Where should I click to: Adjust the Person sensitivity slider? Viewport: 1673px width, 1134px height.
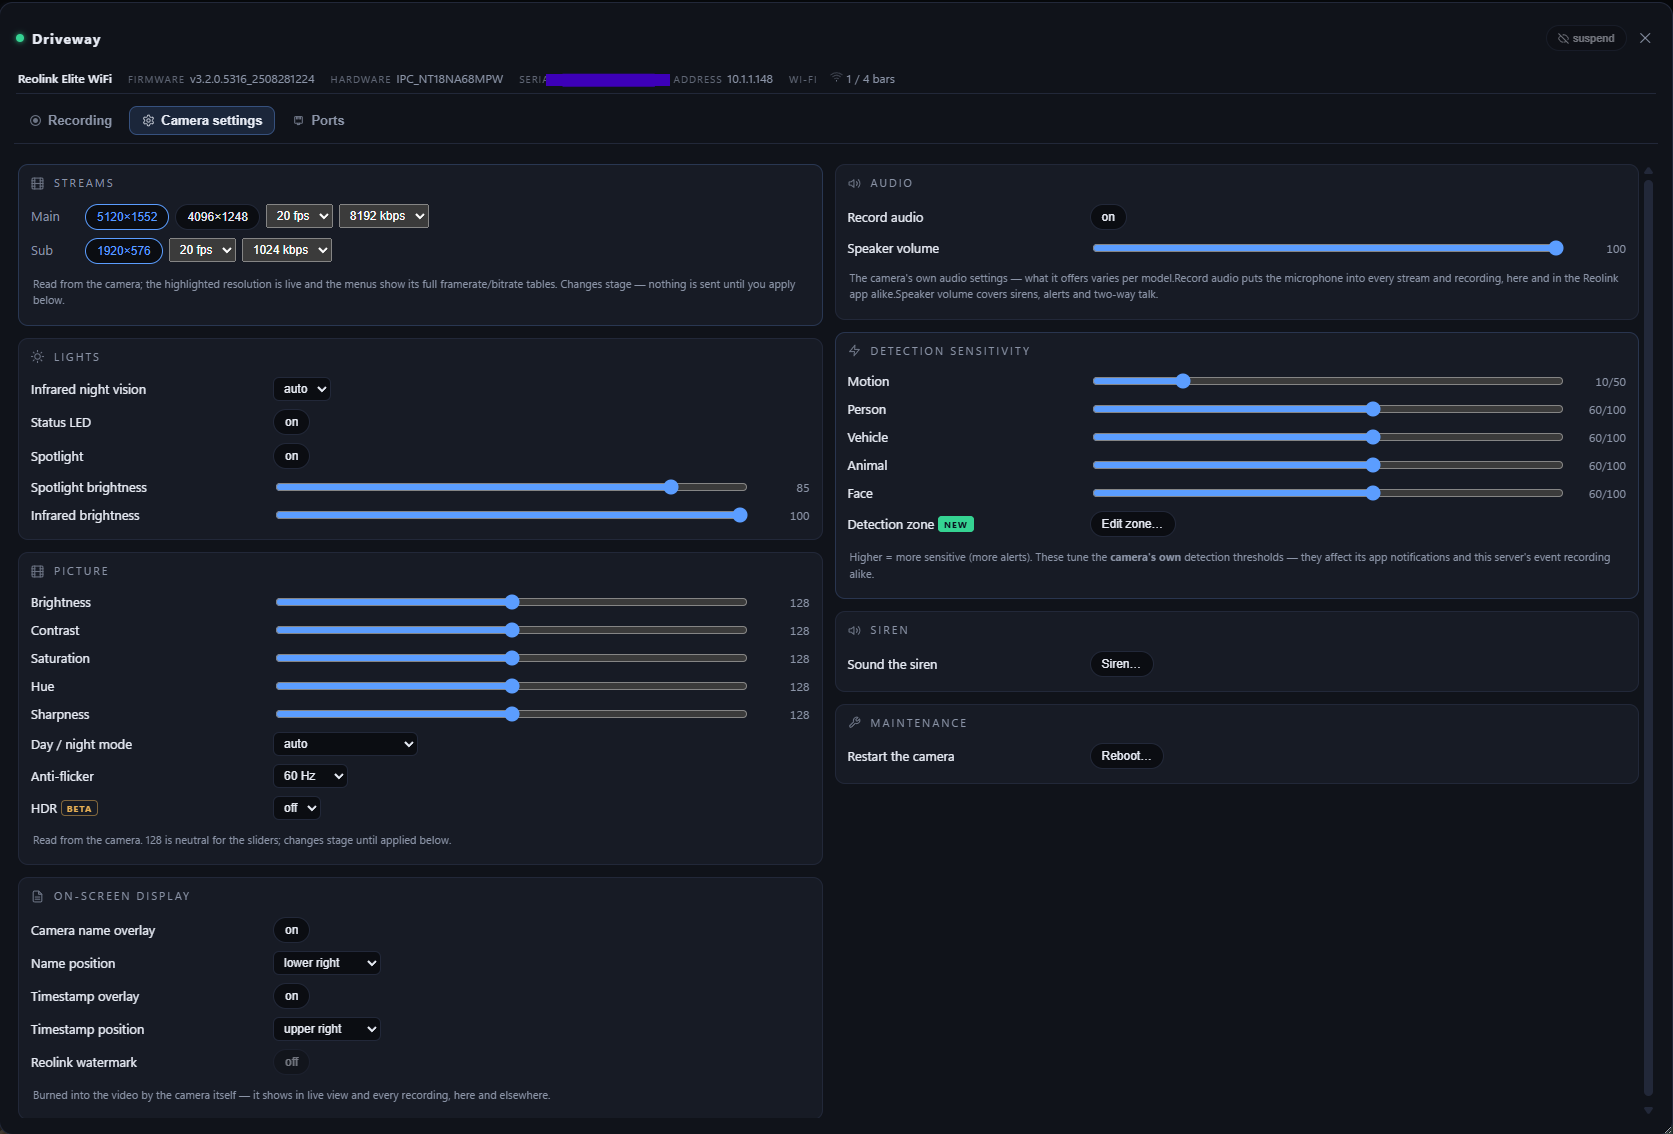[x=1328, y=409]
